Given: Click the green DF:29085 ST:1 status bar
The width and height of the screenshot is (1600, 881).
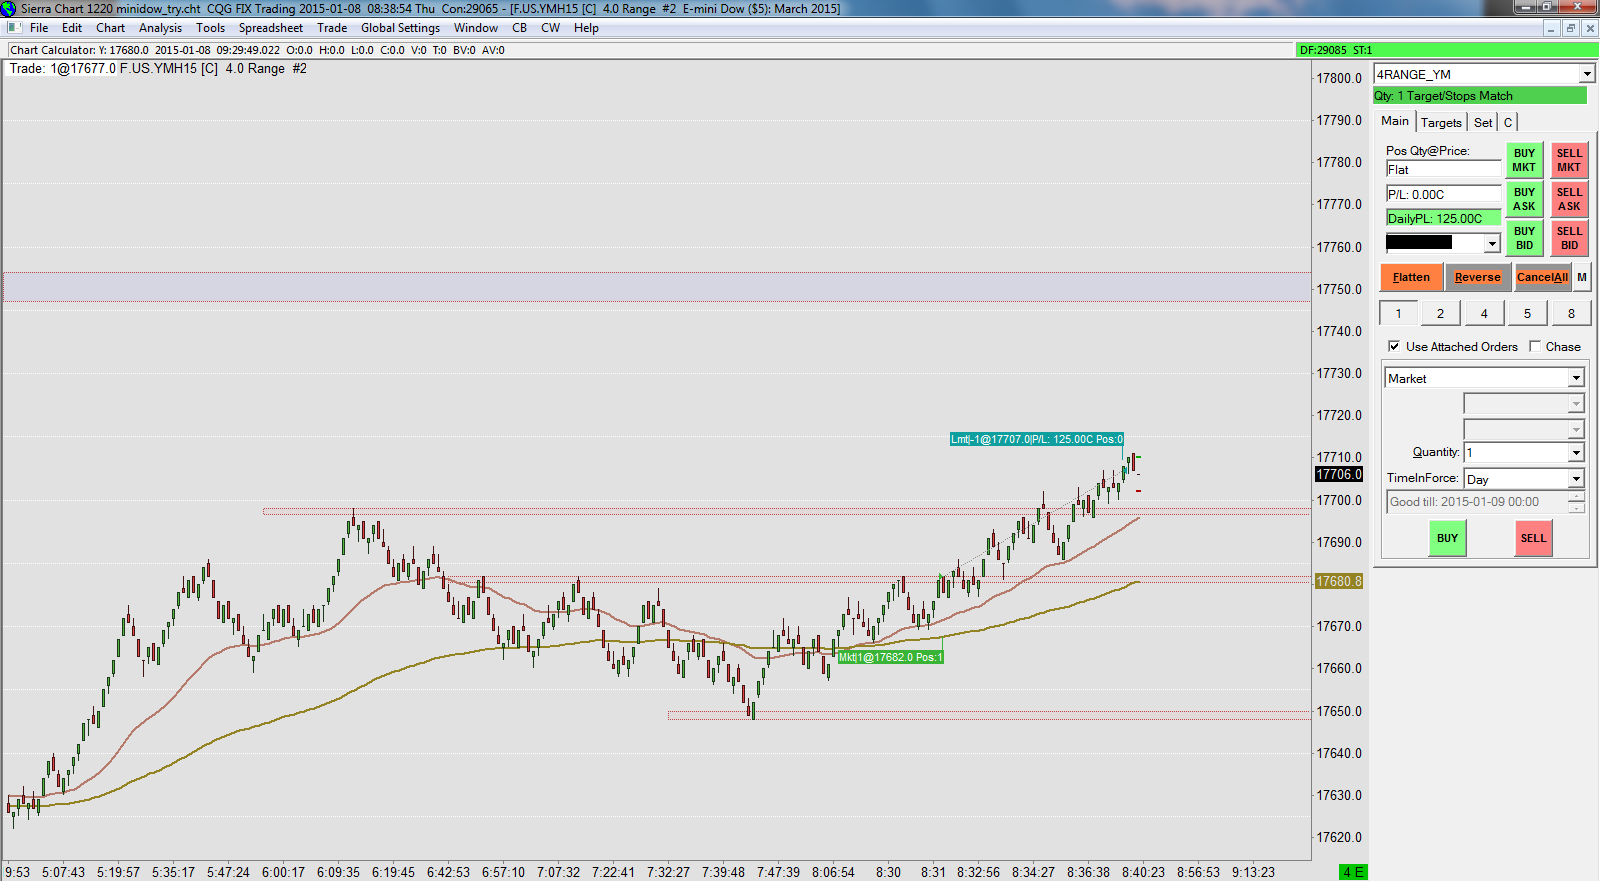Looking at the screenshot, I should click(1446, 50).
